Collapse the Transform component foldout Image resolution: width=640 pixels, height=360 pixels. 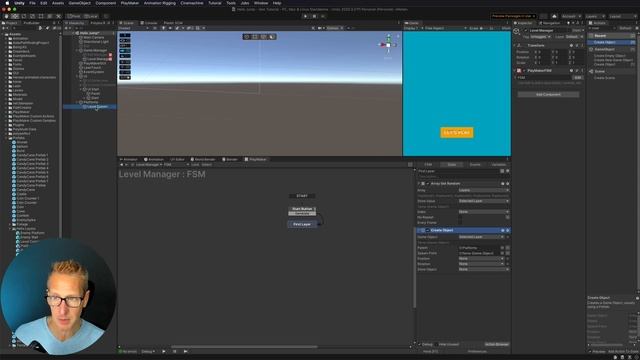click(515, 45)
